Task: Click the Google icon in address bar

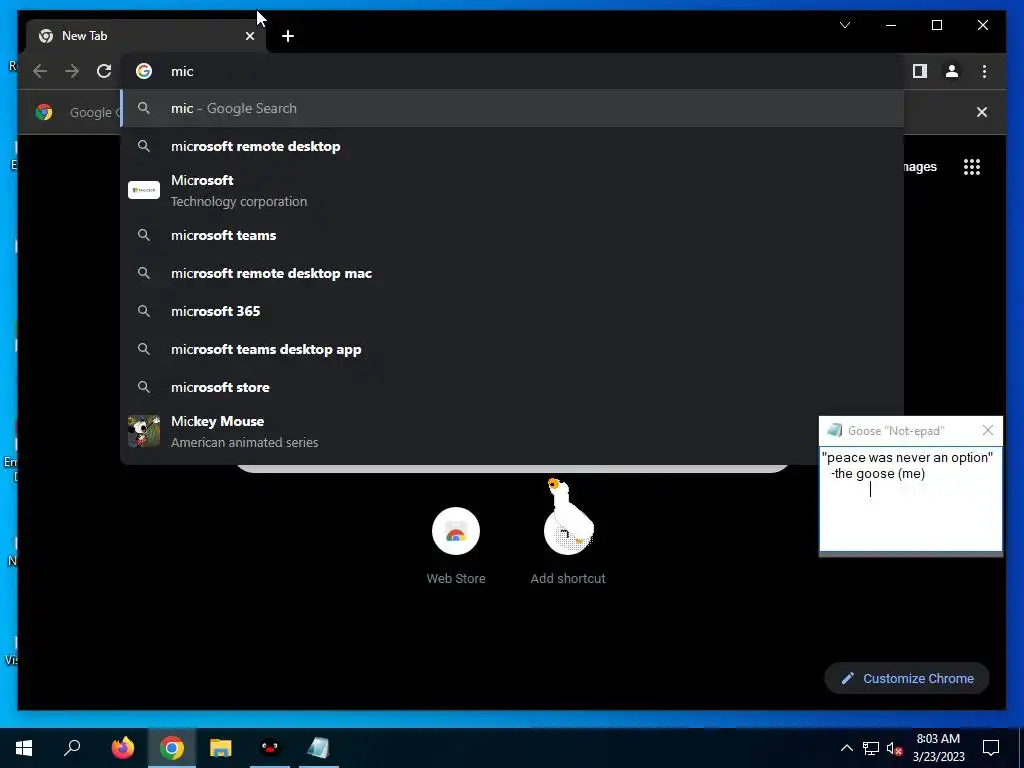Action: [144, 71]
